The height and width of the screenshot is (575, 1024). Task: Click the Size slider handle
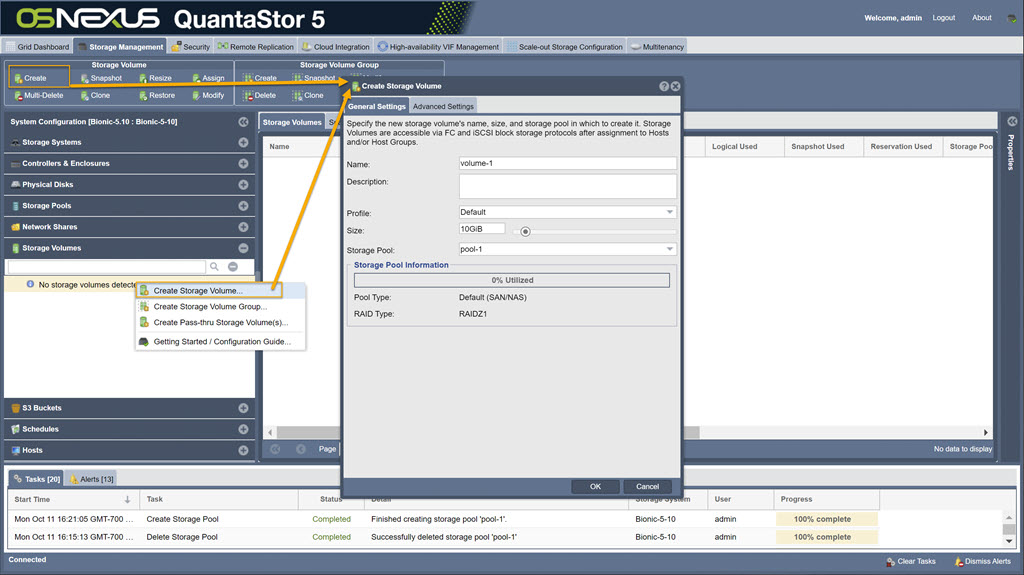tap(525, 231)
